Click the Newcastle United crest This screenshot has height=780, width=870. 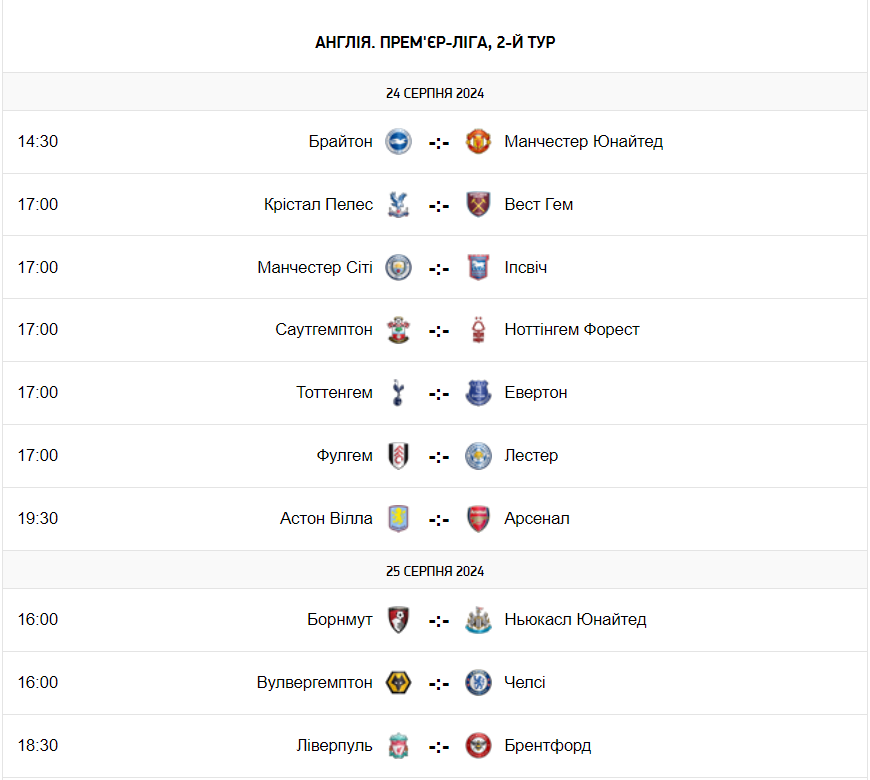(478, 620)
